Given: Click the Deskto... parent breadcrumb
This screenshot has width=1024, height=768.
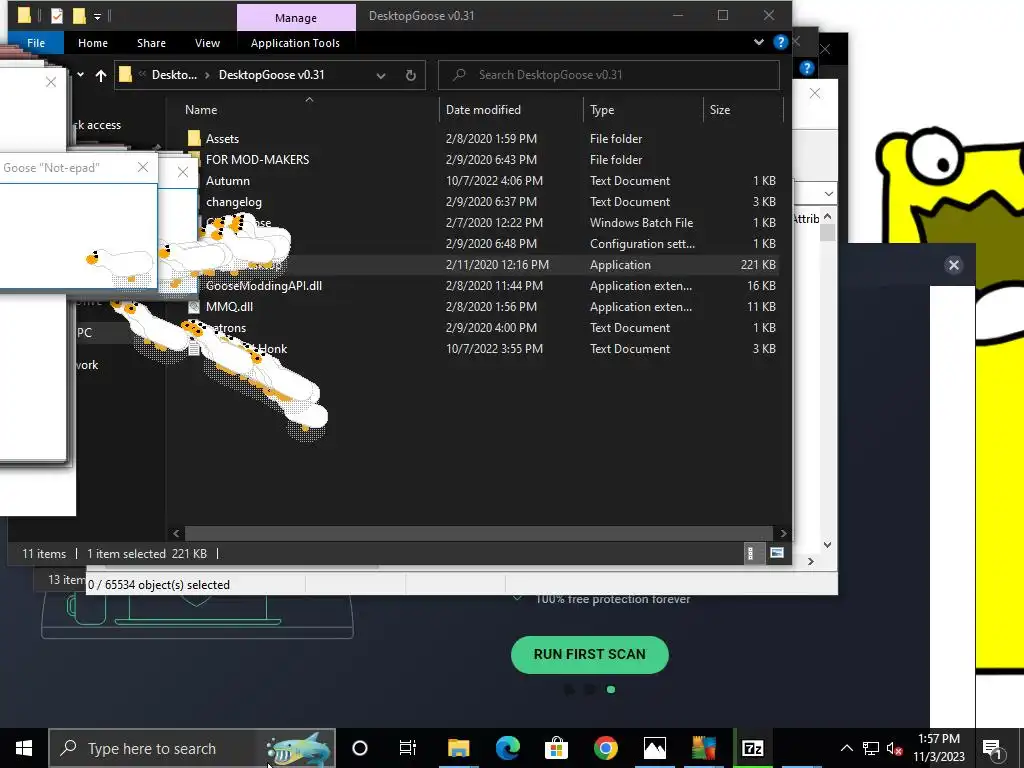Looking at the screenshot, I should 174,74.
